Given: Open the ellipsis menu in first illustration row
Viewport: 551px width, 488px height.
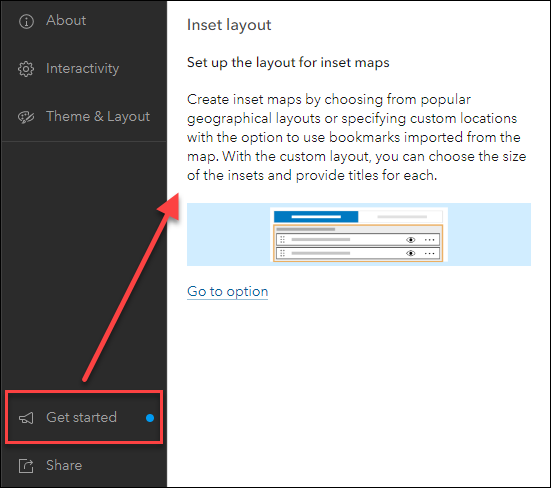Looking at the screenshot, I should (x=429, y=240).
